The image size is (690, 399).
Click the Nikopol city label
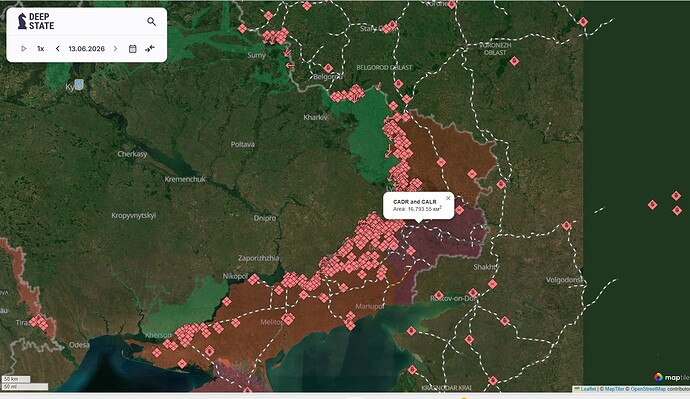235,276
